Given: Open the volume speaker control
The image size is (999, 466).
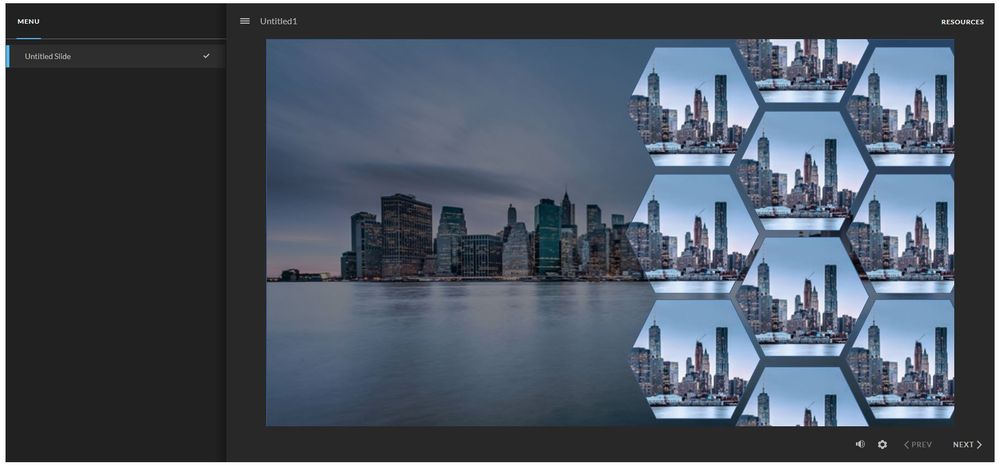Looking at the screenshot, I should pos(860,444).
